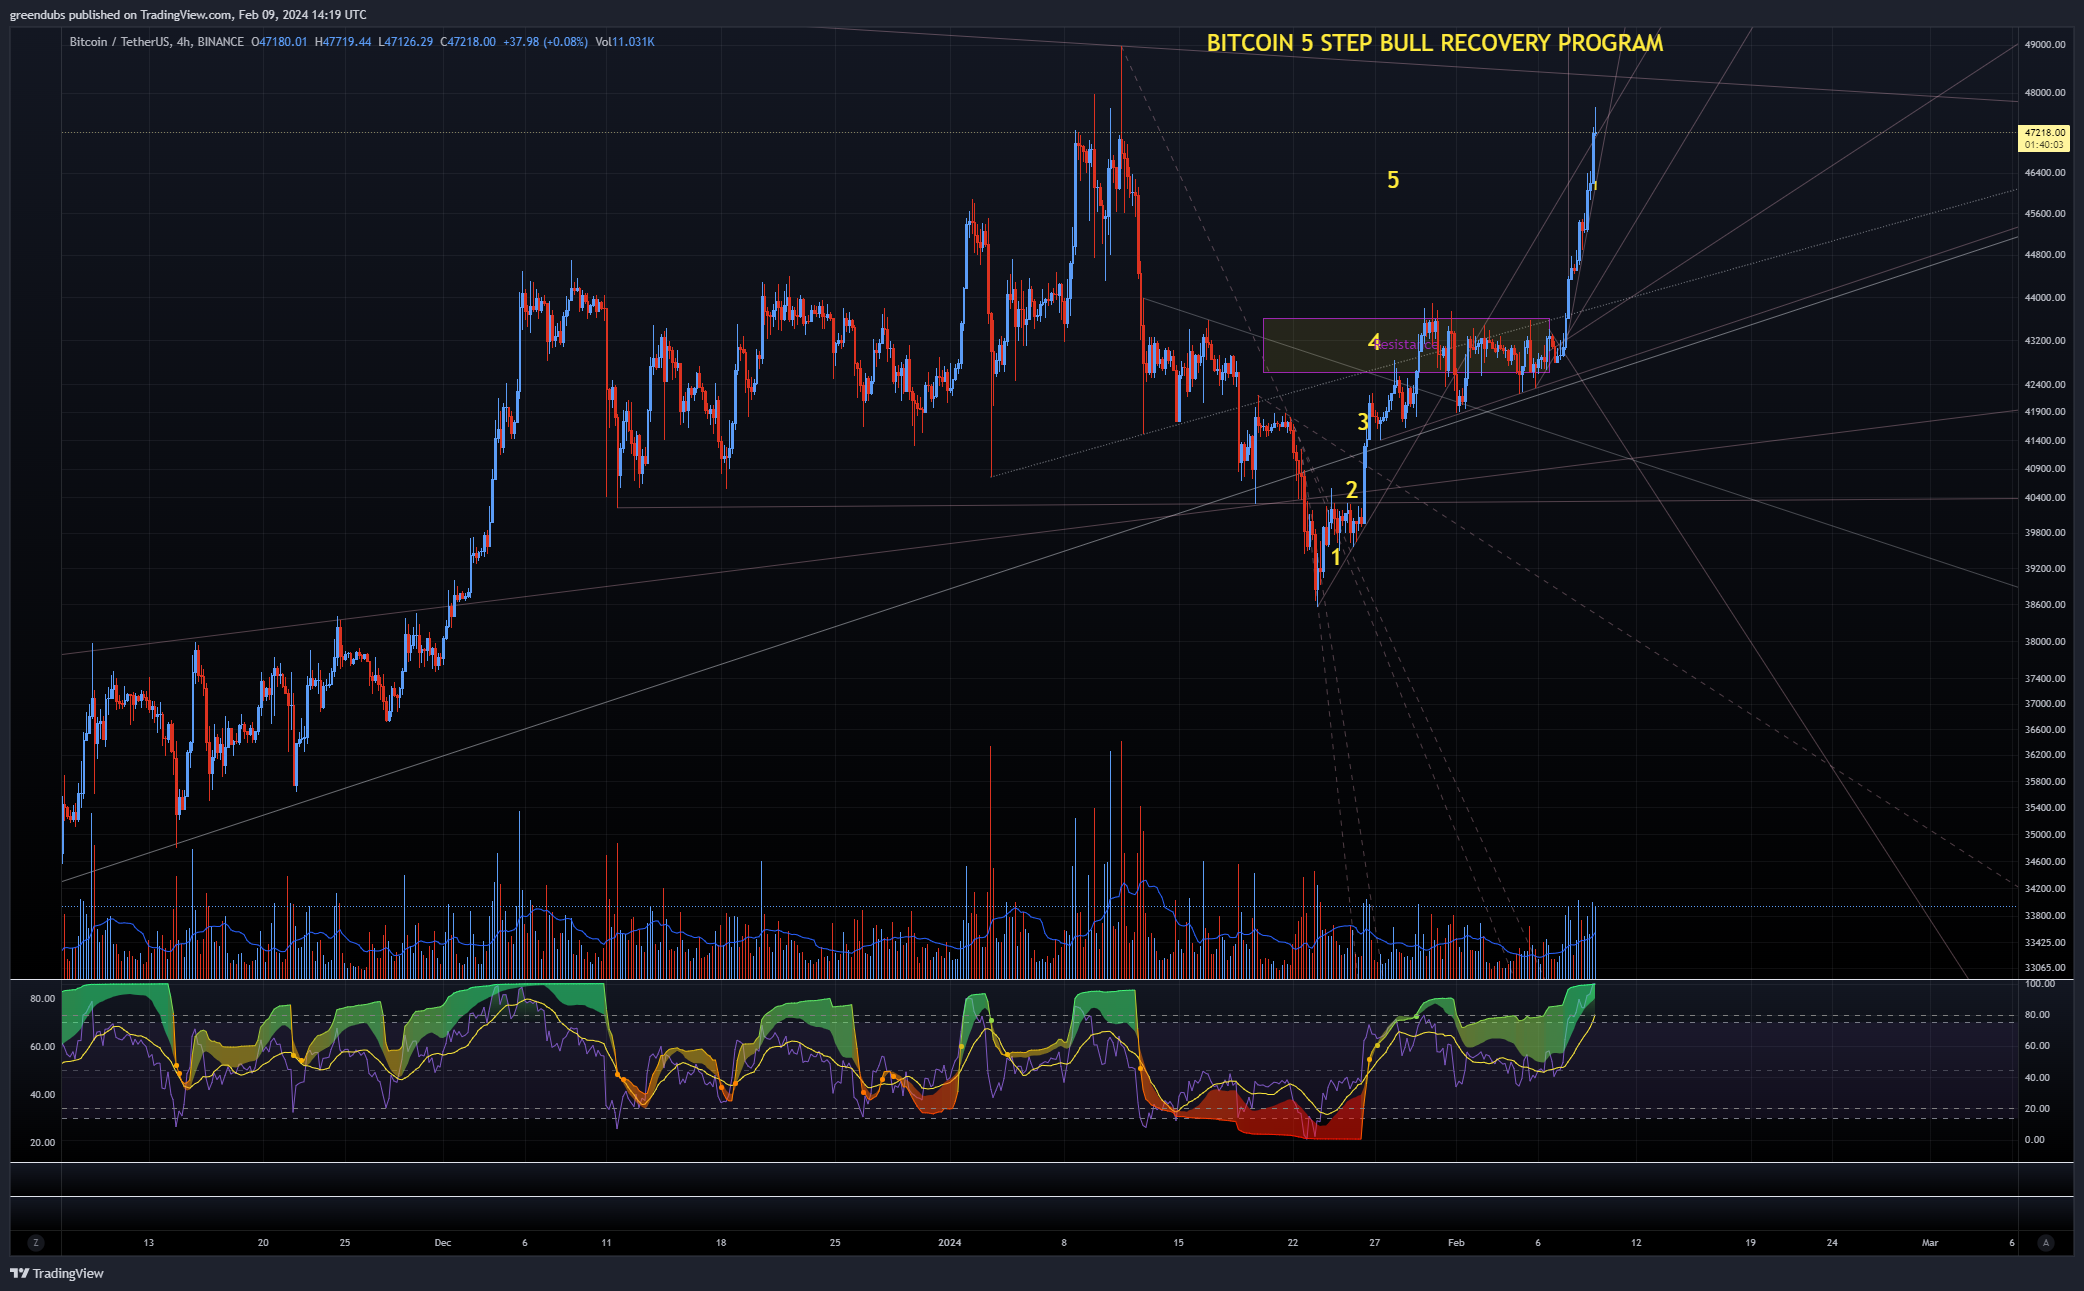Click the current price label 47218.00
The width and height of the screenshot is (2084, 1291).
click(2044, 132)
